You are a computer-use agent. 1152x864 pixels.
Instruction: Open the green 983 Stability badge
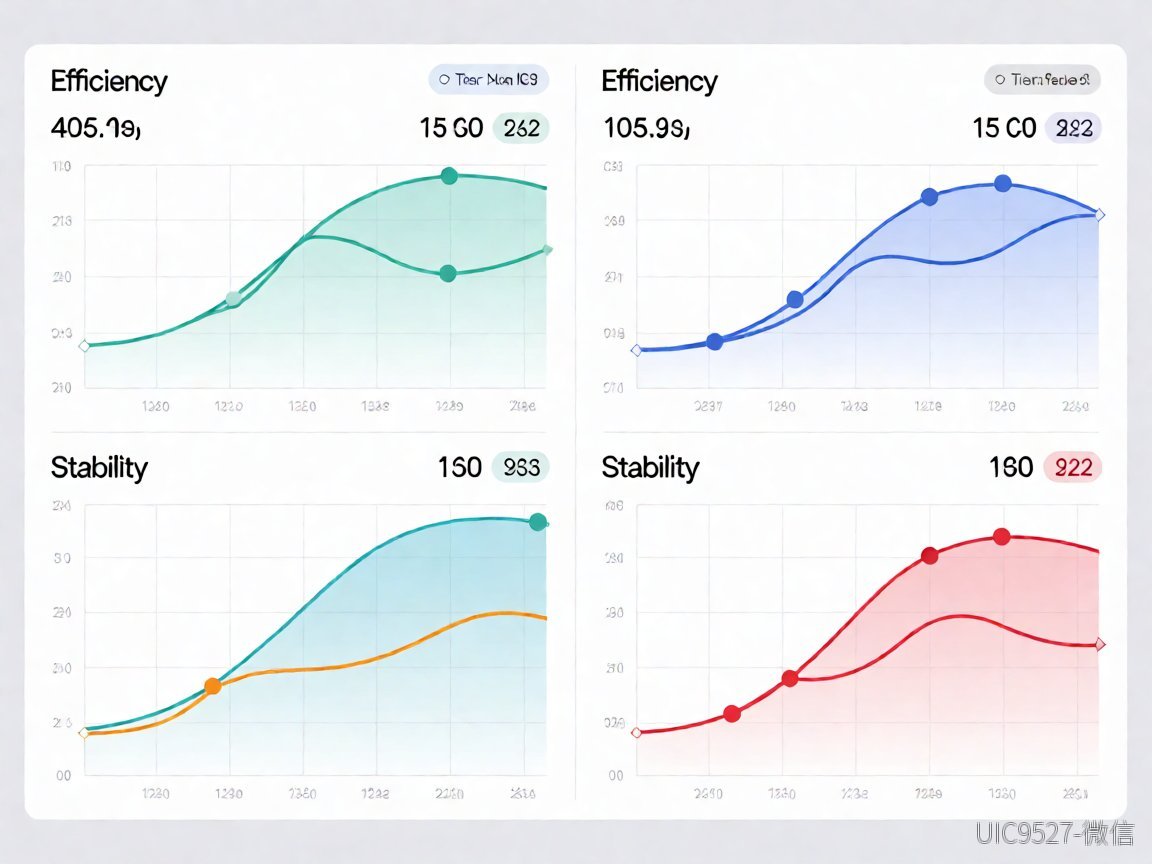pos(521,467)
